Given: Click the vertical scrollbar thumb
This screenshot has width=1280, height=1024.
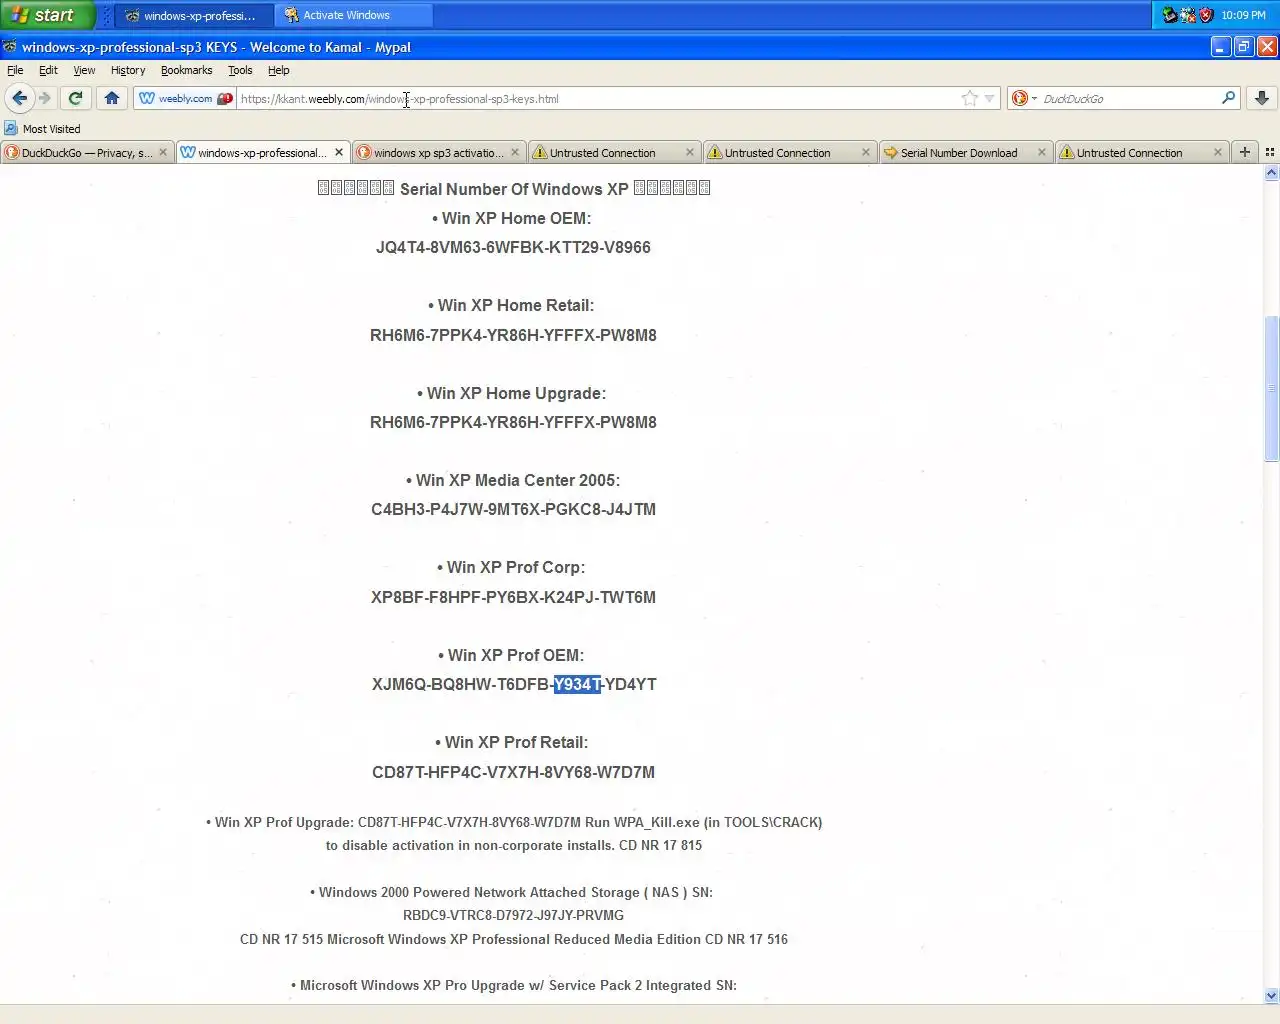Looking at the screenshot, I should tap(1272, 388).
